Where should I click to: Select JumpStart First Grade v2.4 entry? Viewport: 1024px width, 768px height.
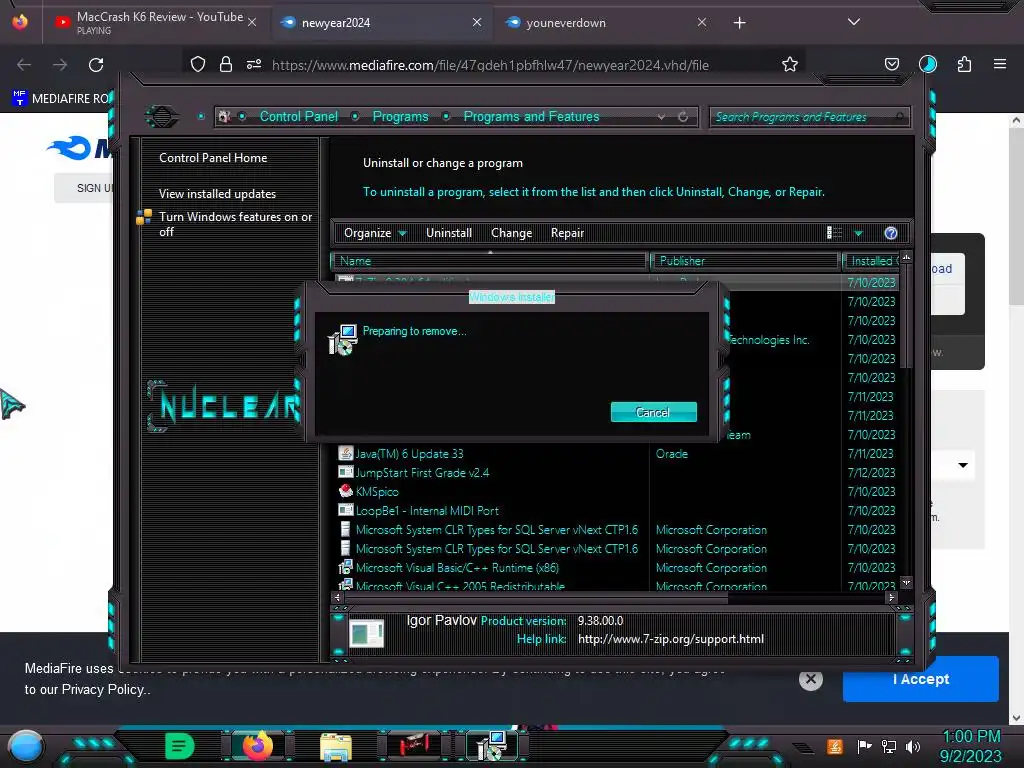tap(423, 473)
